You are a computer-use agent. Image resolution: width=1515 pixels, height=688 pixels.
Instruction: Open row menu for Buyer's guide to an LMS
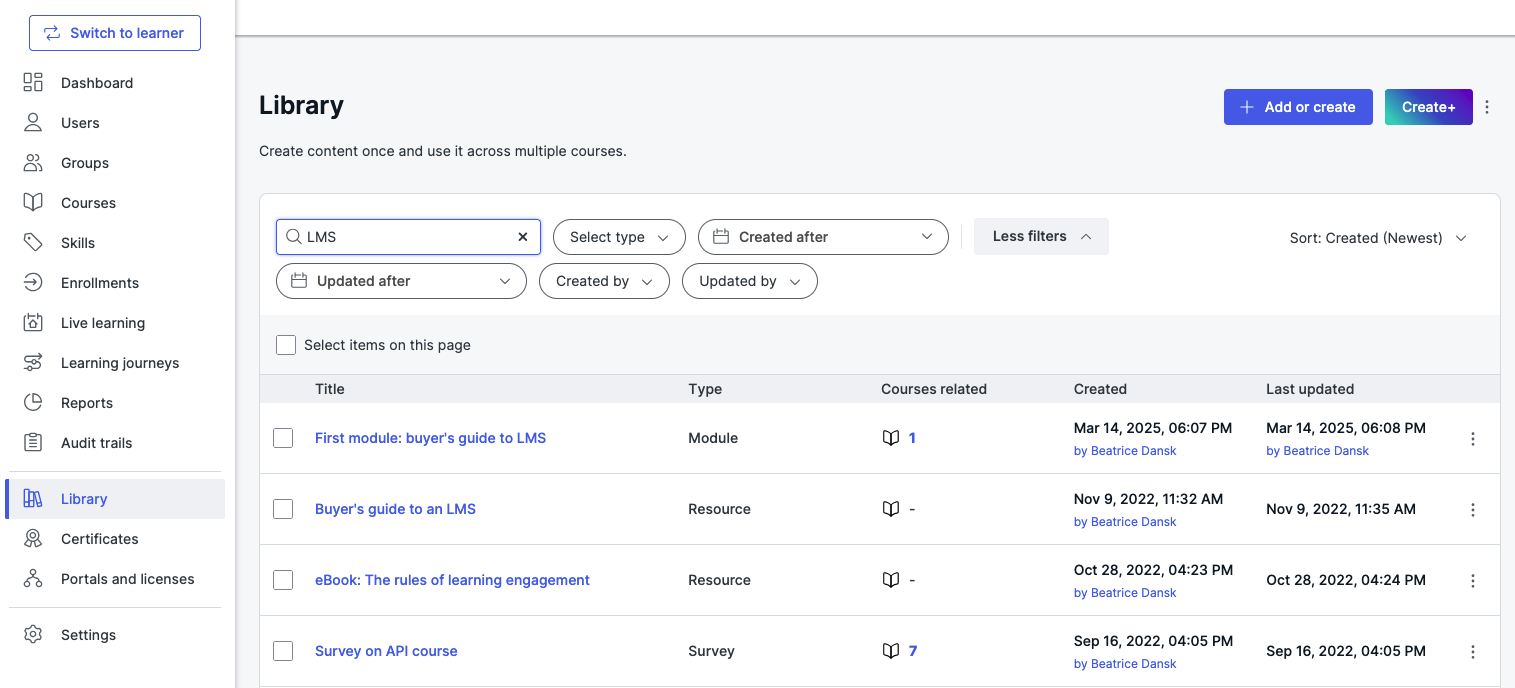tap(1472, 510)
